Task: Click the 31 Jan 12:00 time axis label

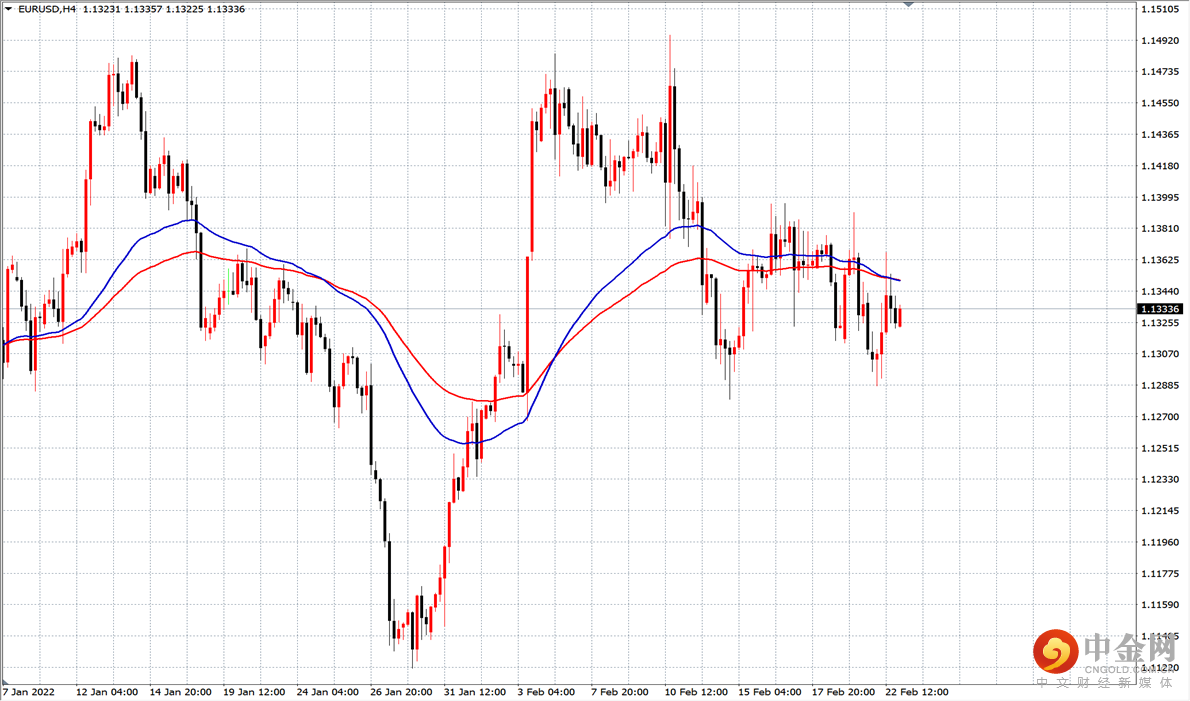Action: click(x=475, y=692)
